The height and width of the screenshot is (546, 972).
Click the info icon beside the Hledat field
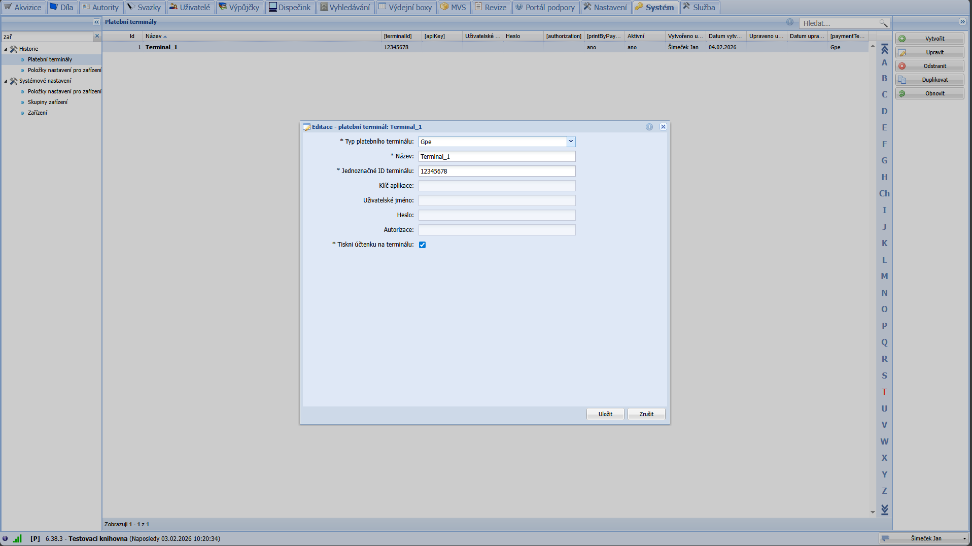pyautogui.click(x=790, y=22)
